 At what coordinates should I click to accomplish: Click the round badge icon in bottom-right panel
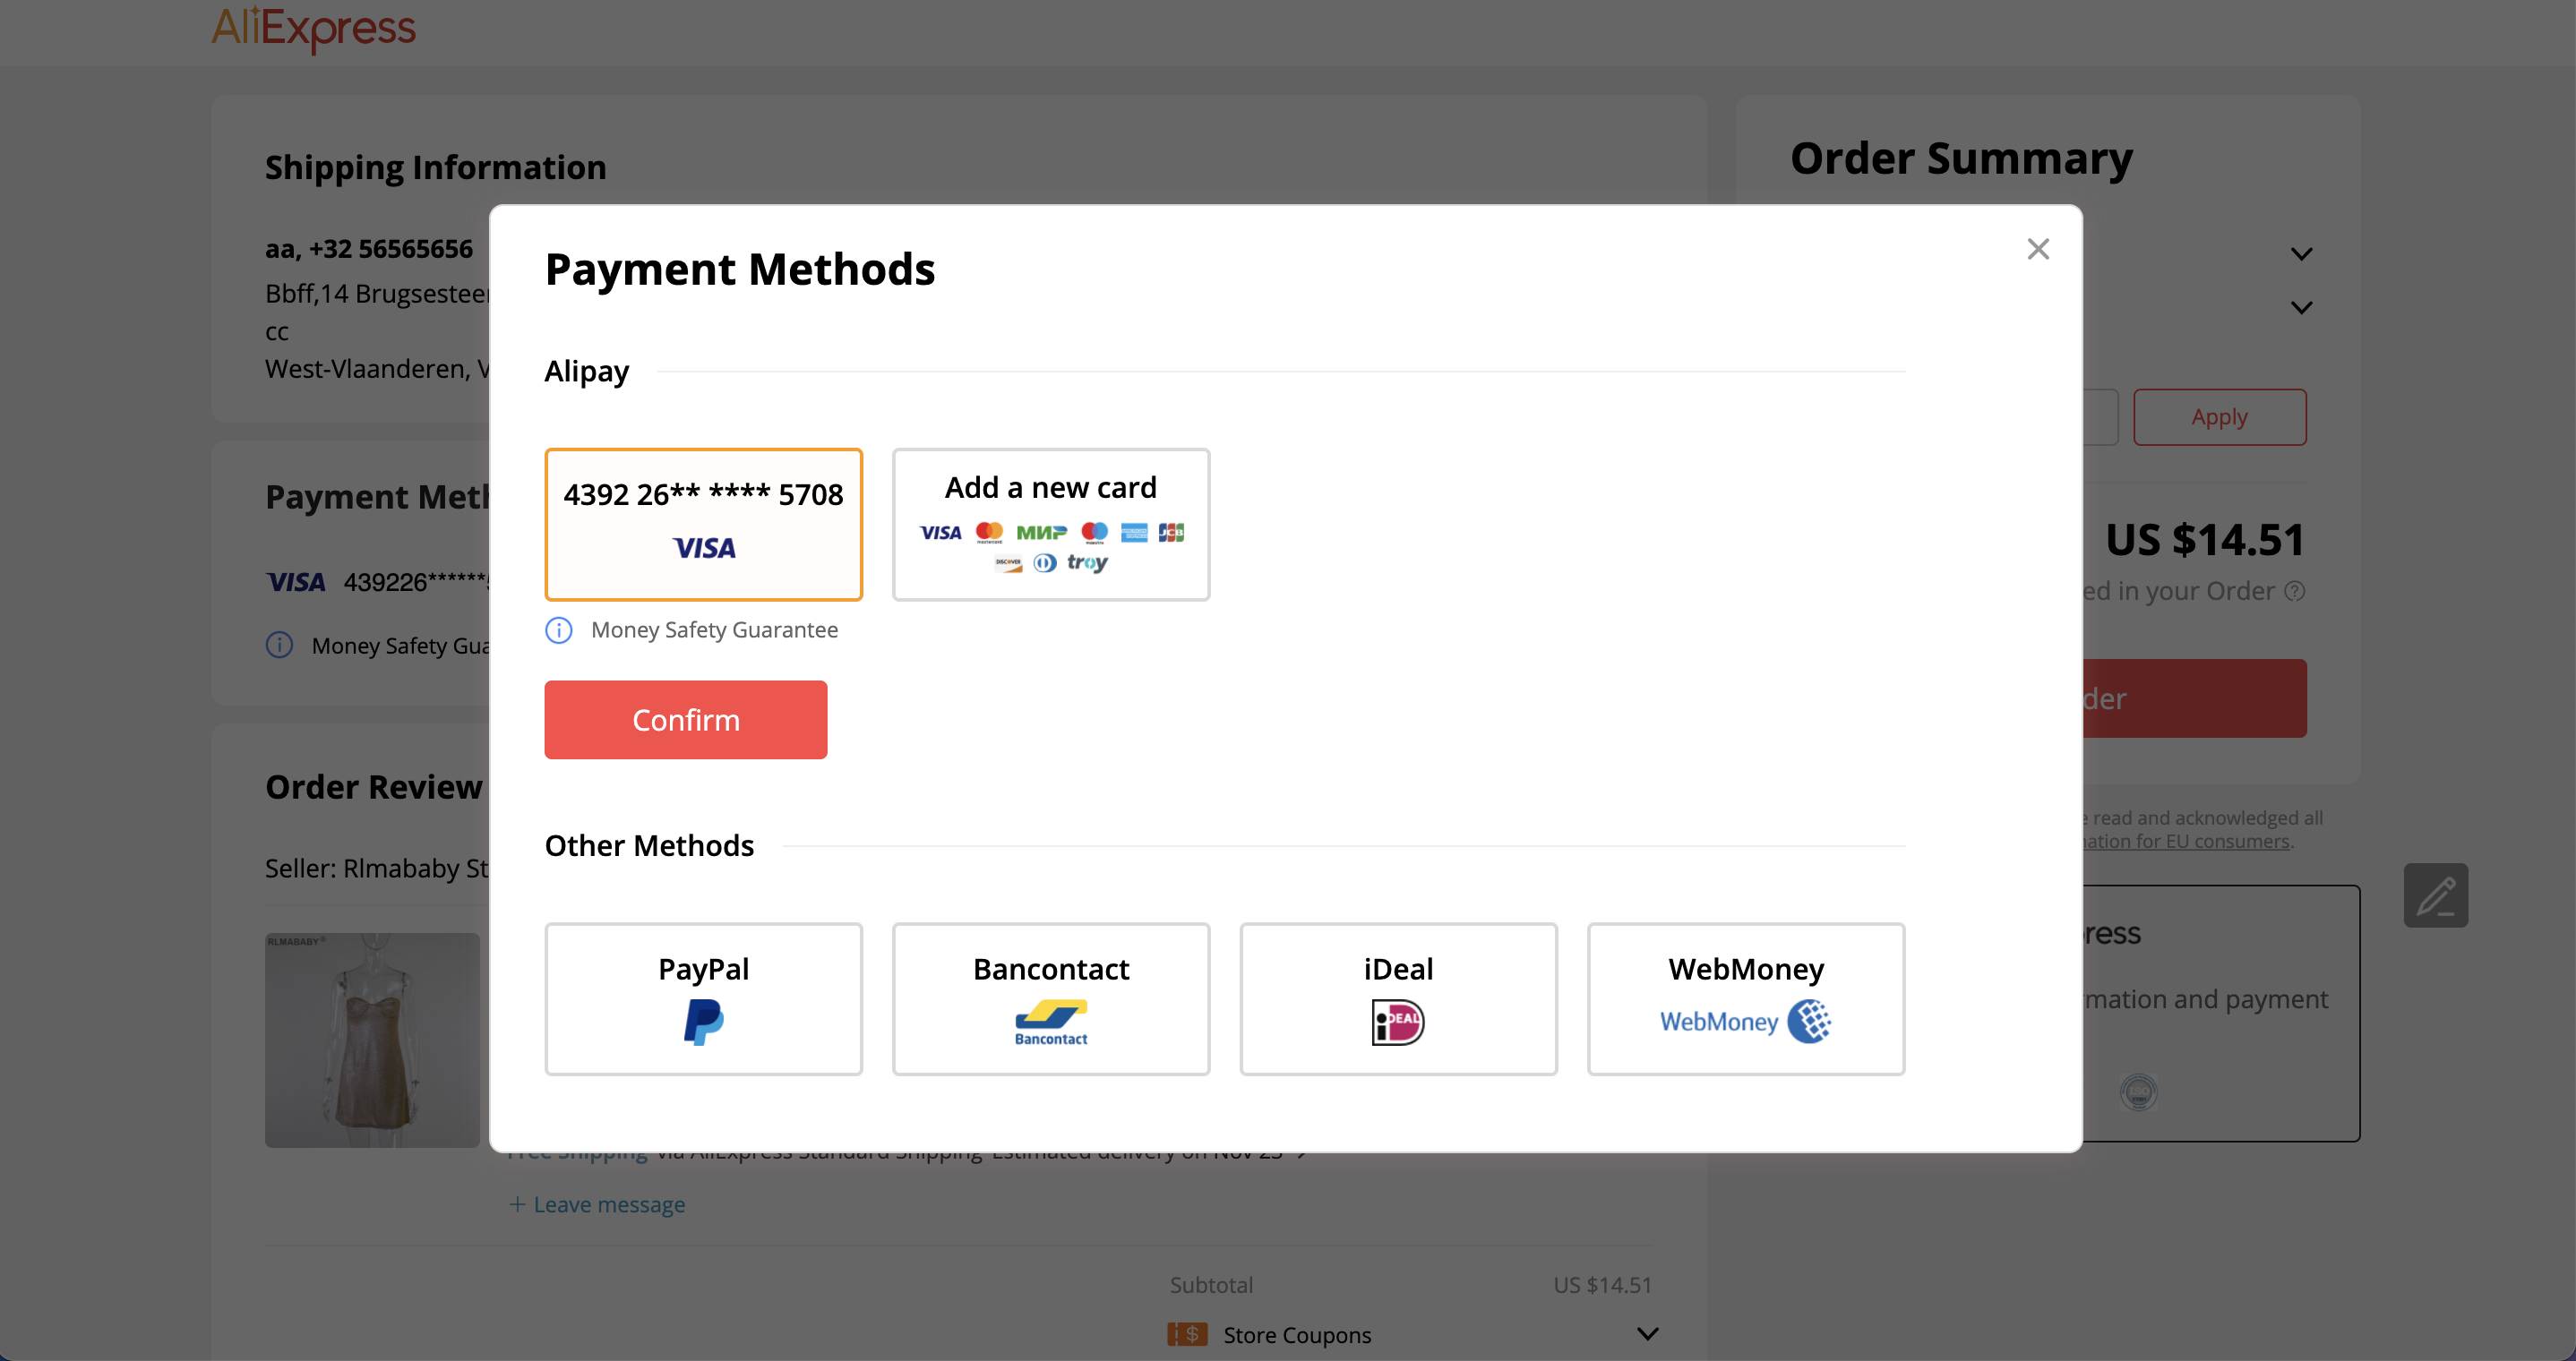point(2138,1091)
